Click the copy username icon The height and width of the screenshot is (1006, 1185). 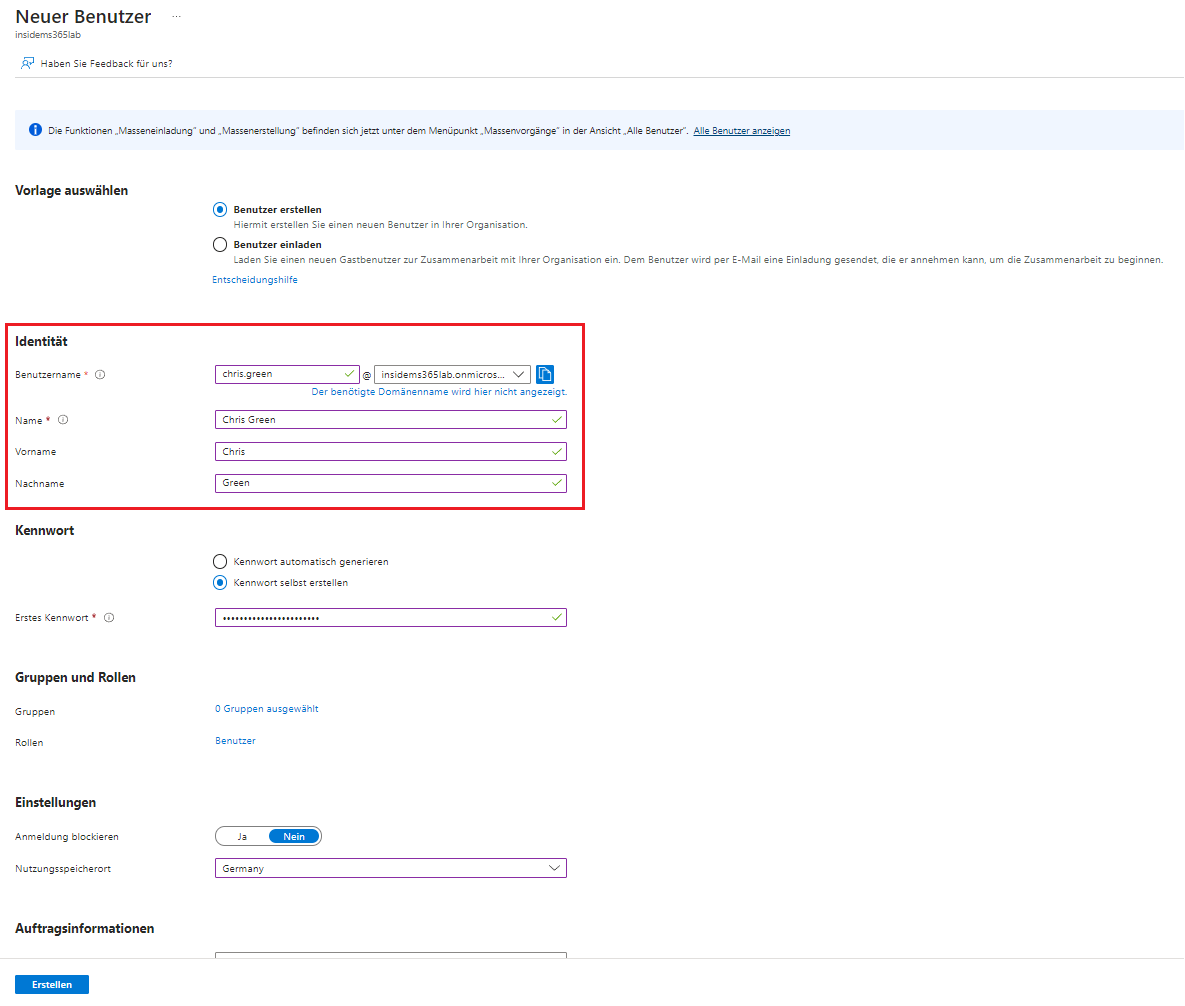coord(545,374)
